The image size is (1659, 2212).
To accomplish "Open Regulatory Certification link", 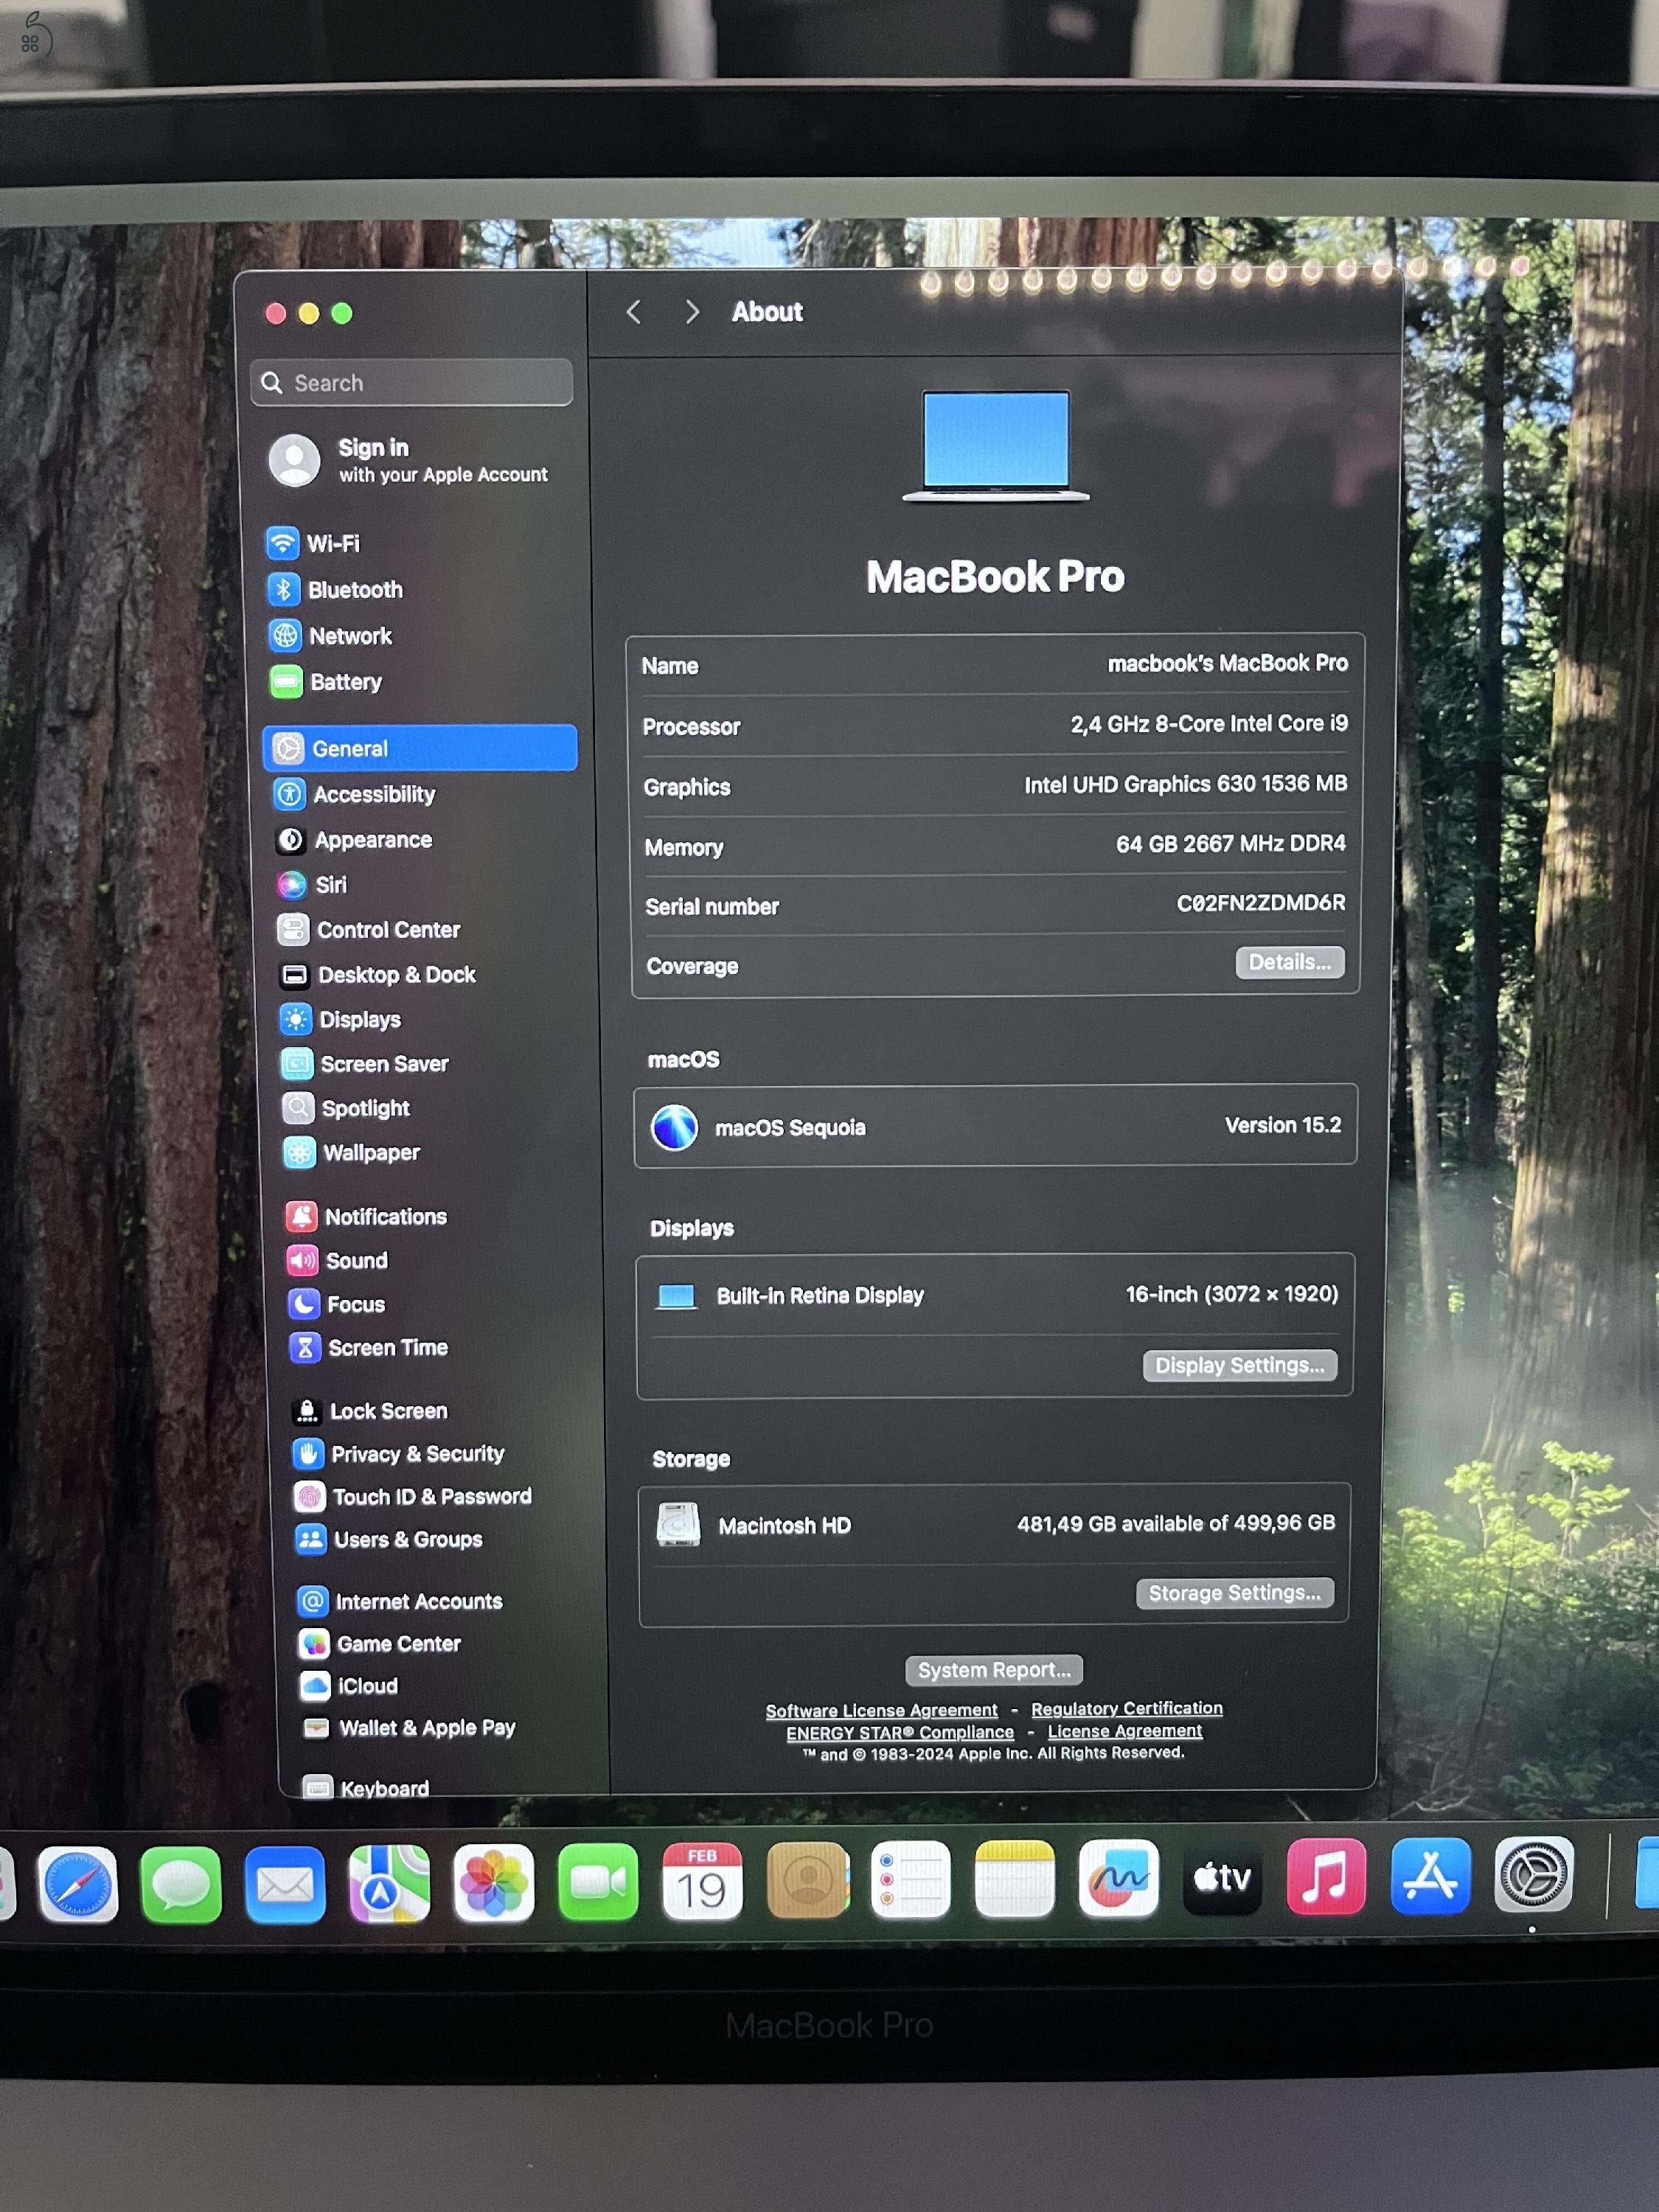I will [1126, 1708].
